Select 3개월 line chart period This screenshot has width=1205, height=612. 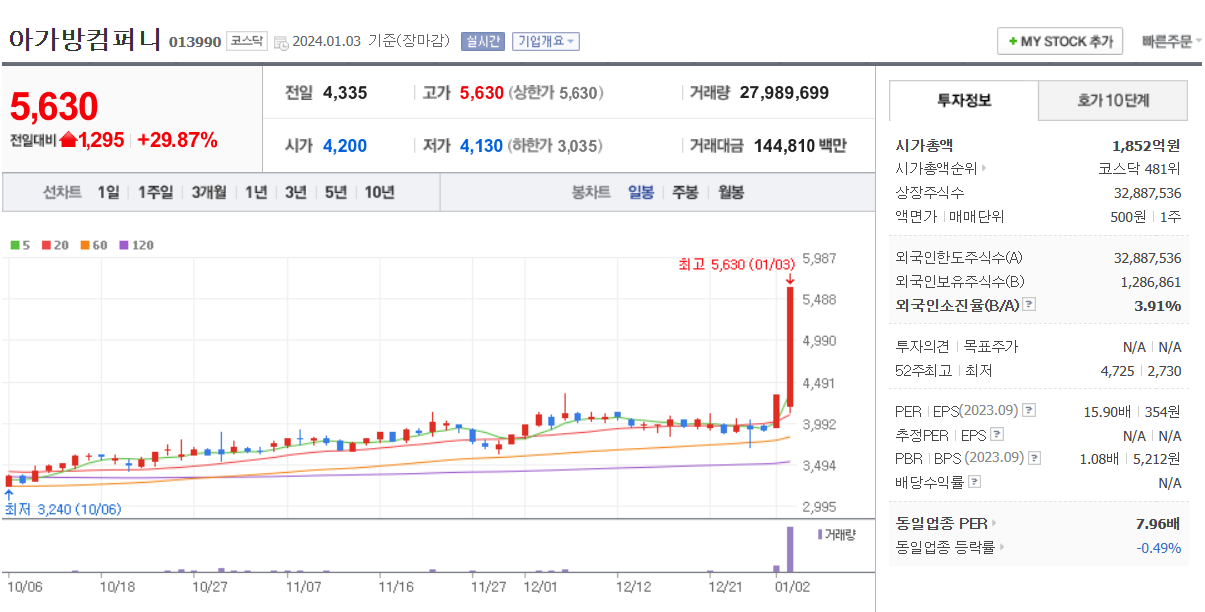(x=209, y=192)
